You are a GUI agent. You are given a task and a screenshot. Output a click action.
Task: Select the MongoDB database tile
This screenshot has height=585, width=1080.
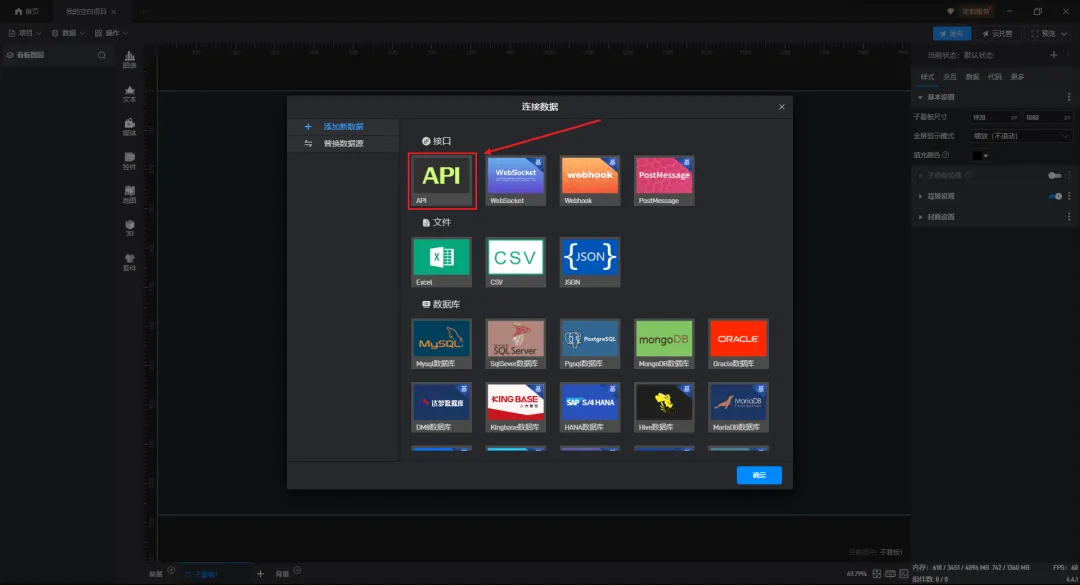click(x=664, y=344)
